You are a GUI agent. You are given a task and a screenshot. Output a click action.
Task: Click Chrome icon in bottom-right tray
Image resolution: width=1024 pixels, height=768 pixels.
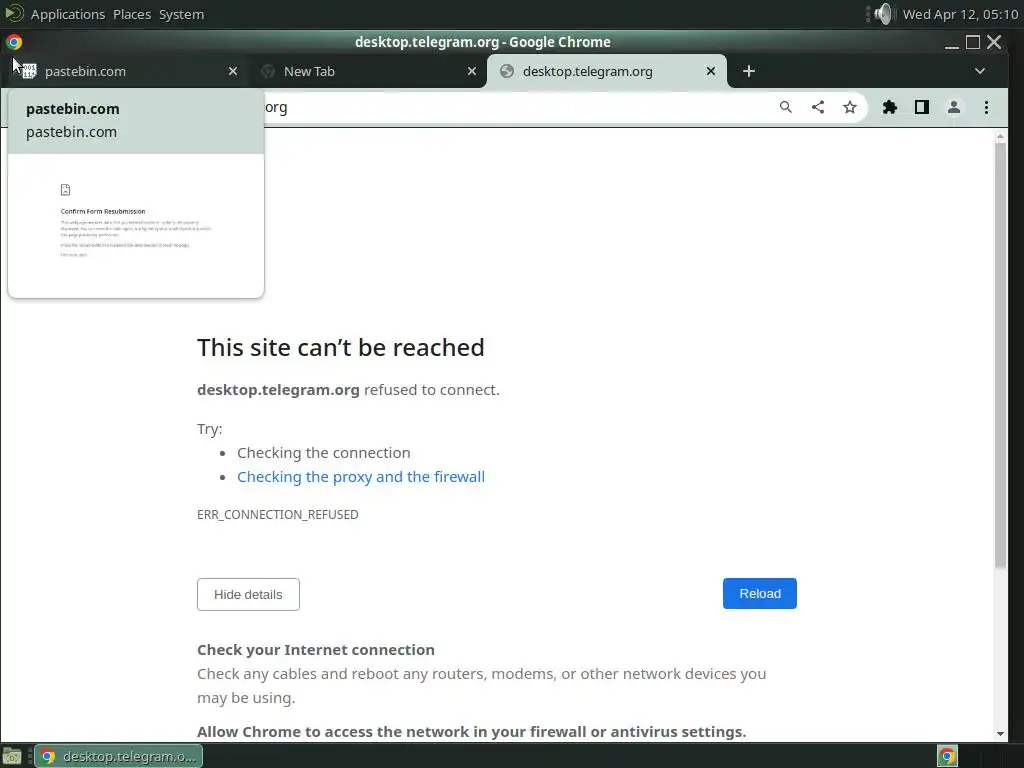point(947,756)
